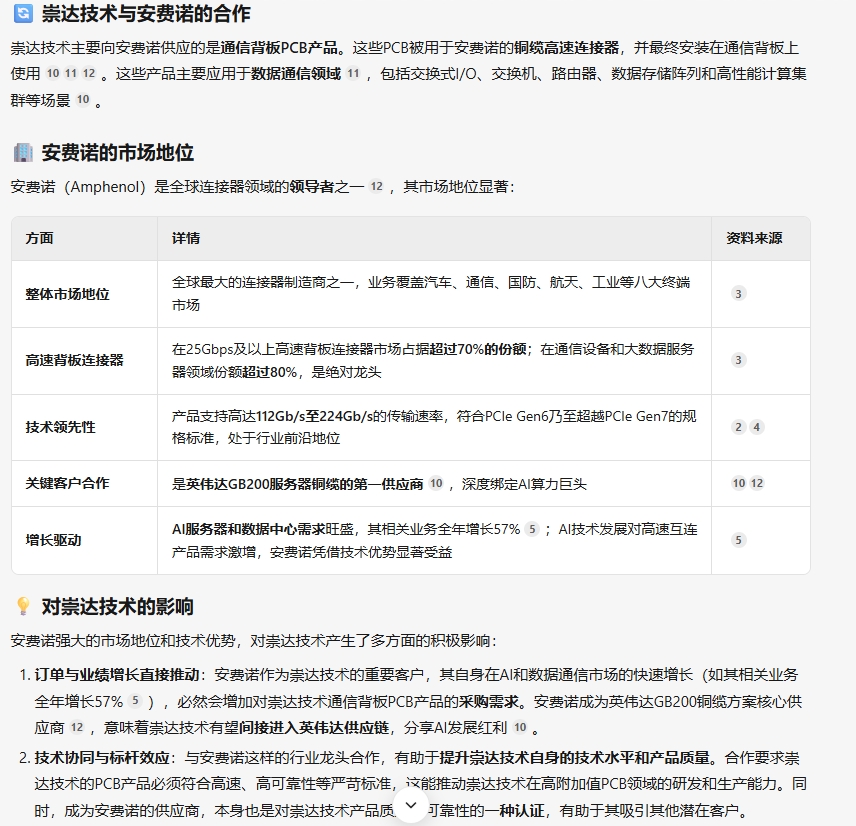Click bold text '通信背板PCB产品'

tap(278, 48)
